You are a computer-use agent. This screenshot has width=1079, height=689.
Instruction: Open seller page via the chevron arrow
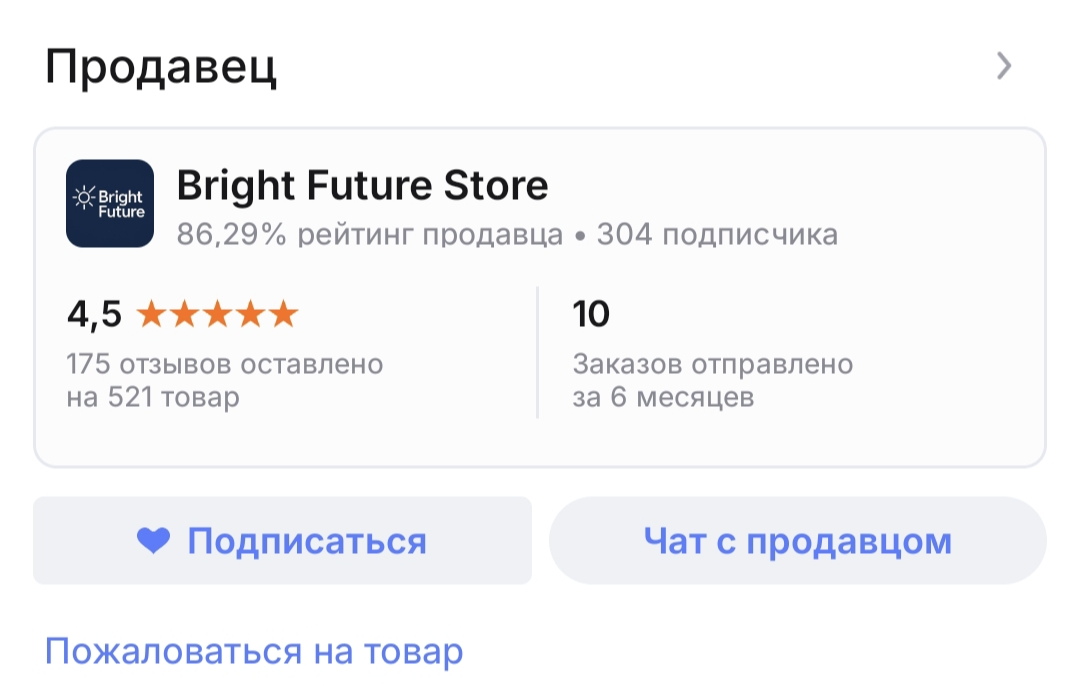[x=1004, y=67]
